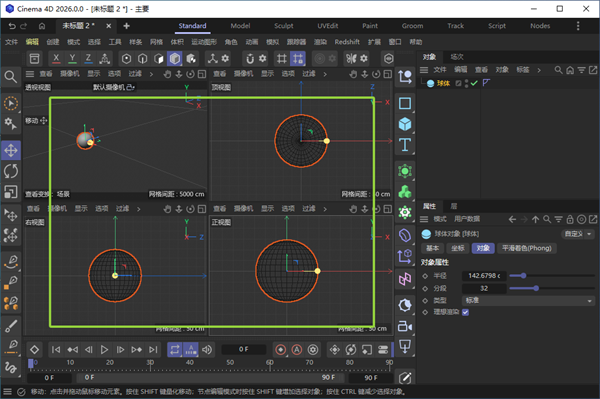
Task: Switch to the Sculpt layout
Action: (x=284, y=26)
